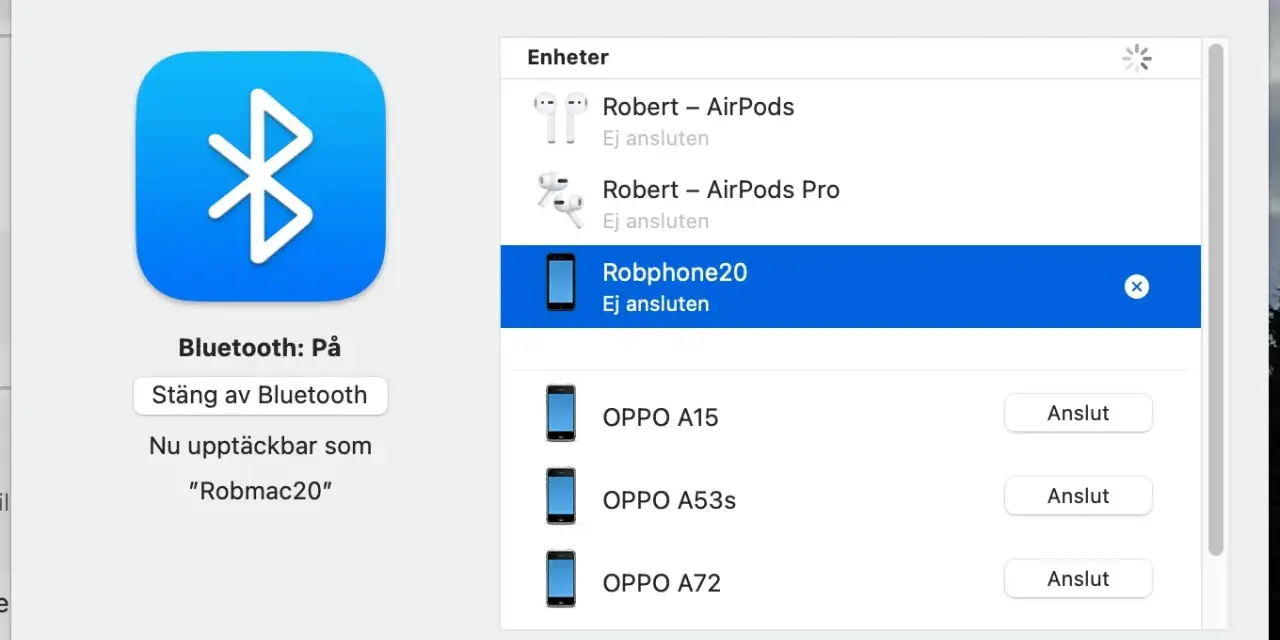Click the AirPods Pro device icon
This screenshot has height=640, width=1280.
[560, 201]
